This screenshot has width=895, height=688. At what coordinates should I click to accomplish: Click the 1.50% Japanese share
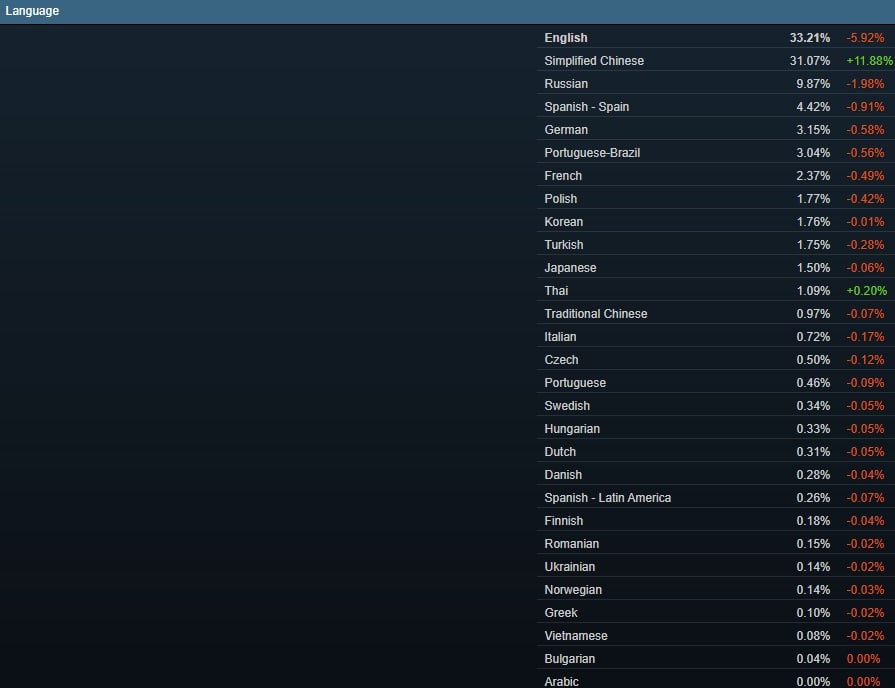813,268
